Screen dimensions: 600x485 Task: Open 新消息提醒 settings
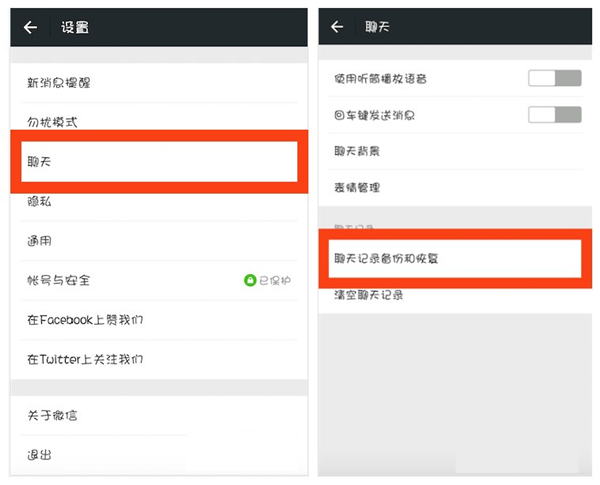(x=159, y=83)
